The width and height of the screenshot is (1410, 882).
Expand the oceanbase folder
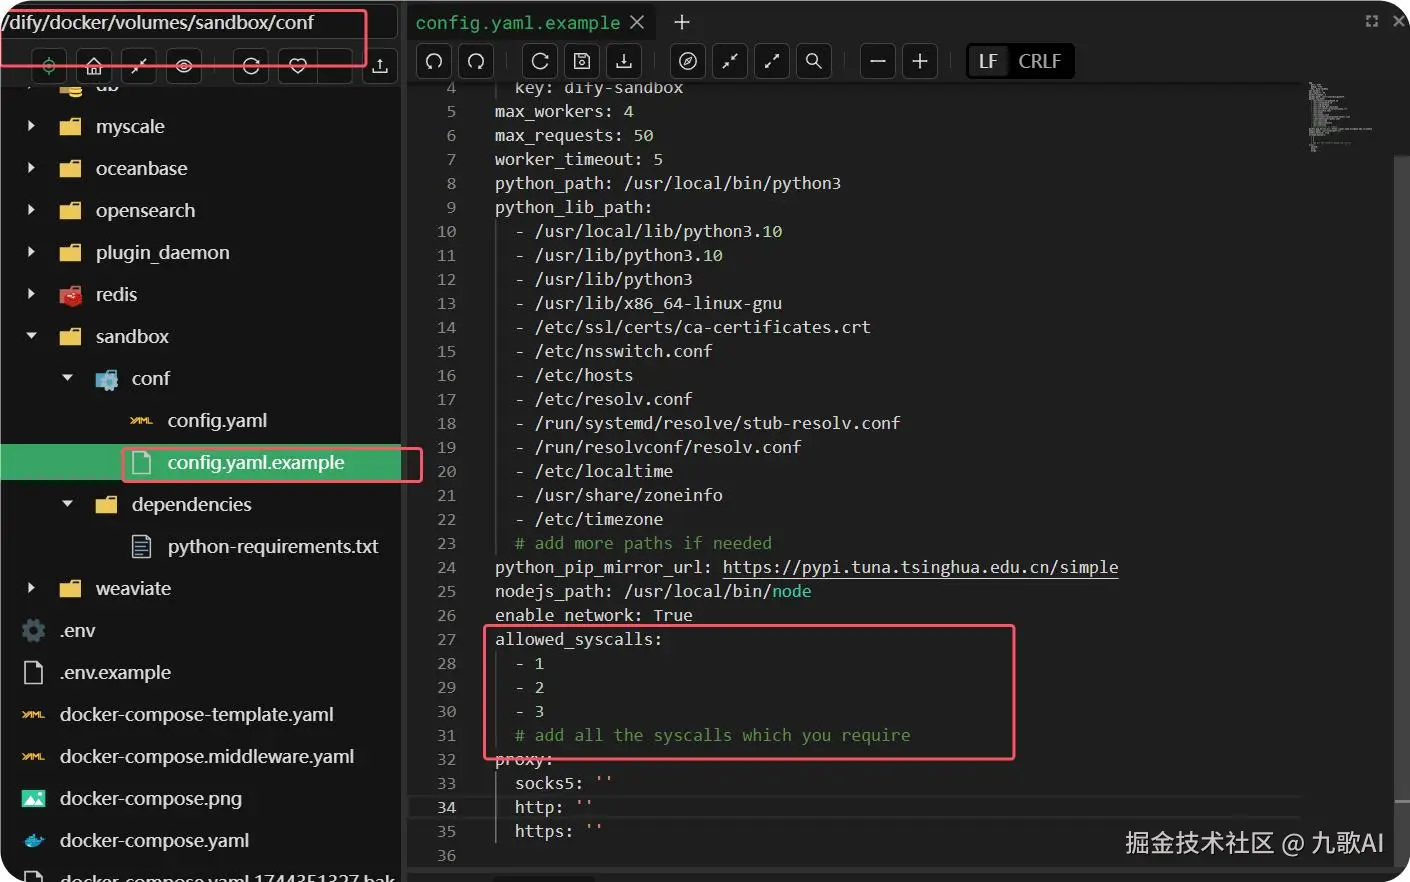click(x=31, y=168)
